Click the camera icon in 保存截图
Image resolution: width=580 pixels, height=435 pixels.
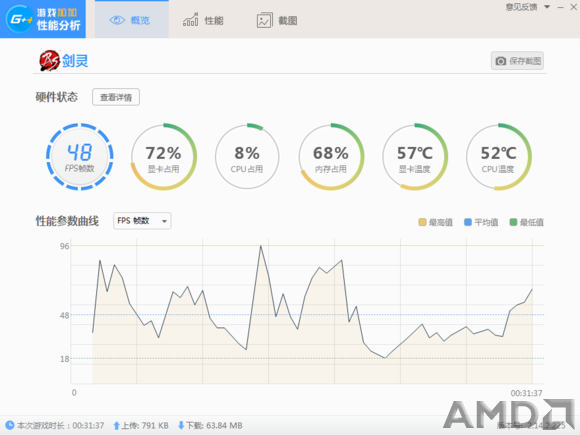tap(500, 61)
